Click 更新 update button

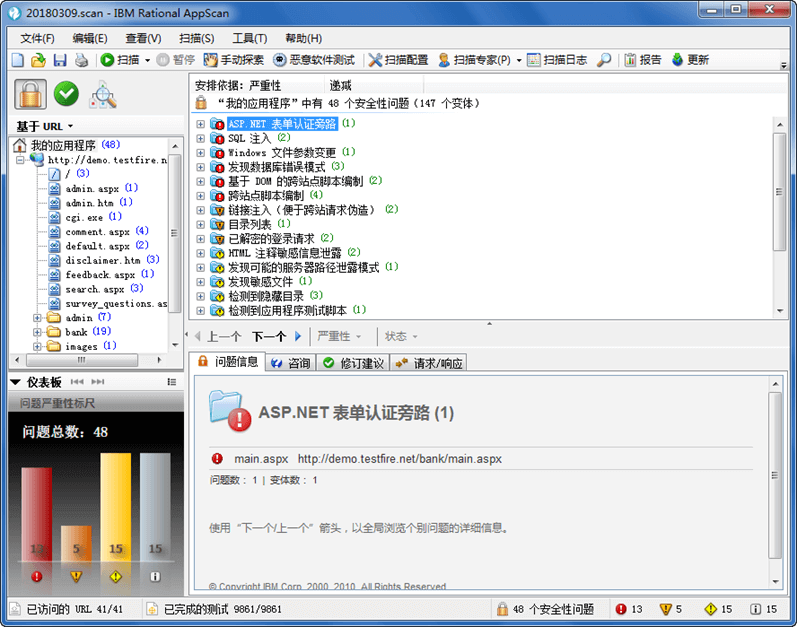pyautogui.click(x=690, y=60)
